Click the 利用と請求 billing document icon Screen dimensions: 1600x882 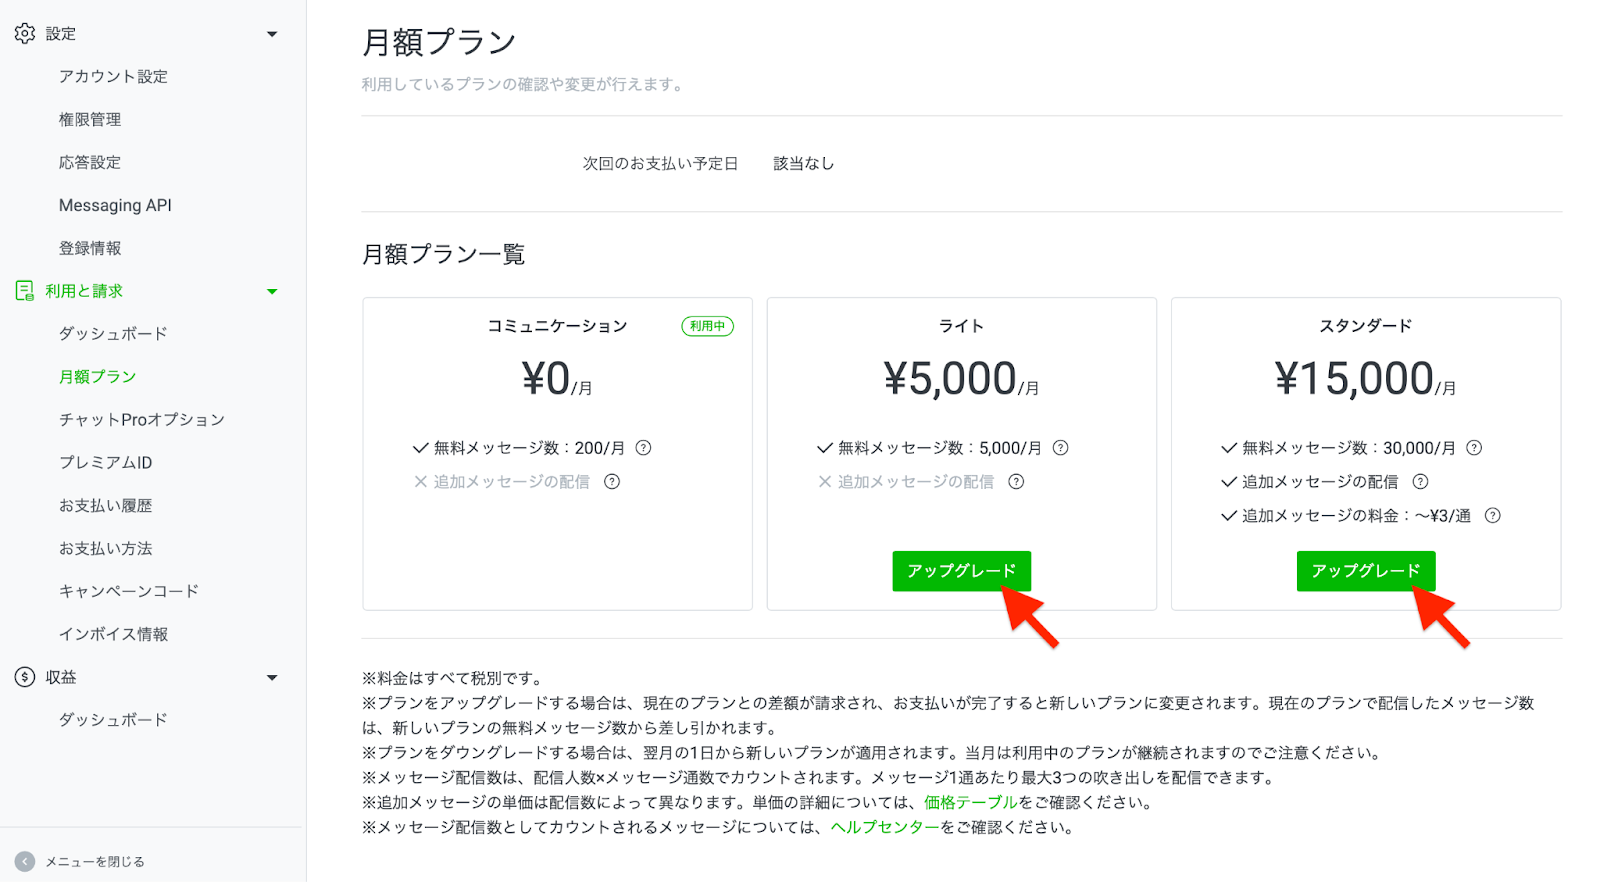(x=25, y=291)
